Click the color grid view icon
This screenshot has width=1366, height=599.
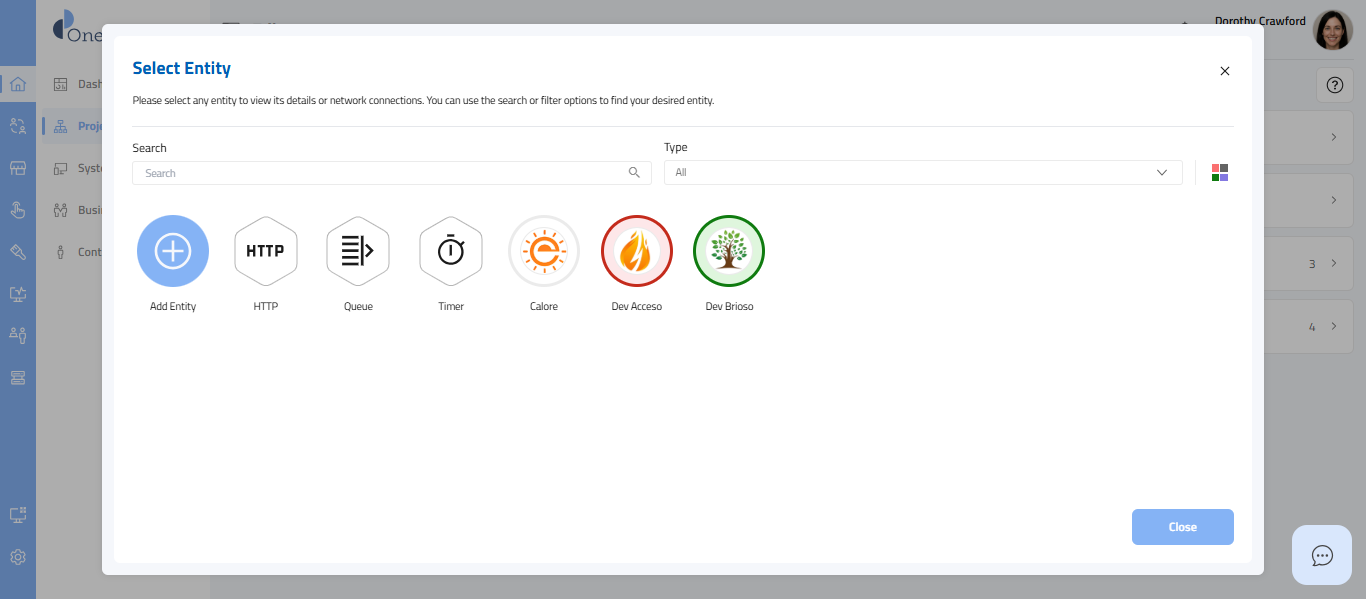click(x=1220, y=173)
